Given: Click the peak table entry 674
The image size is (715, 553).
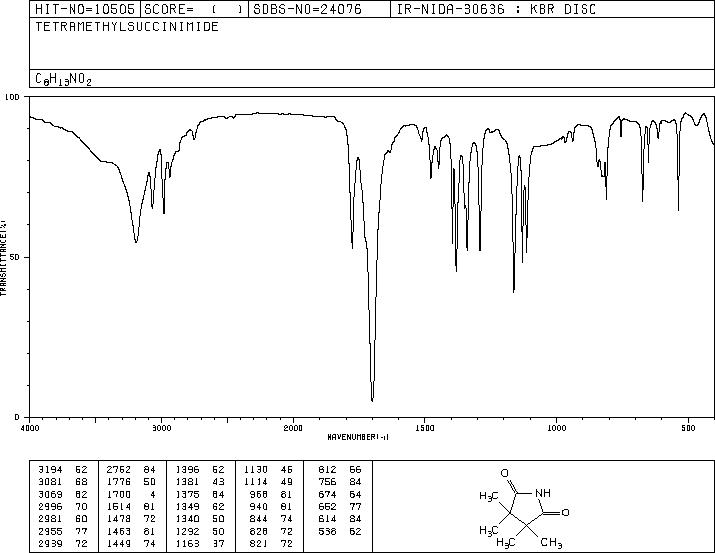Looking at the screenshot, I should tap(327, 494).
